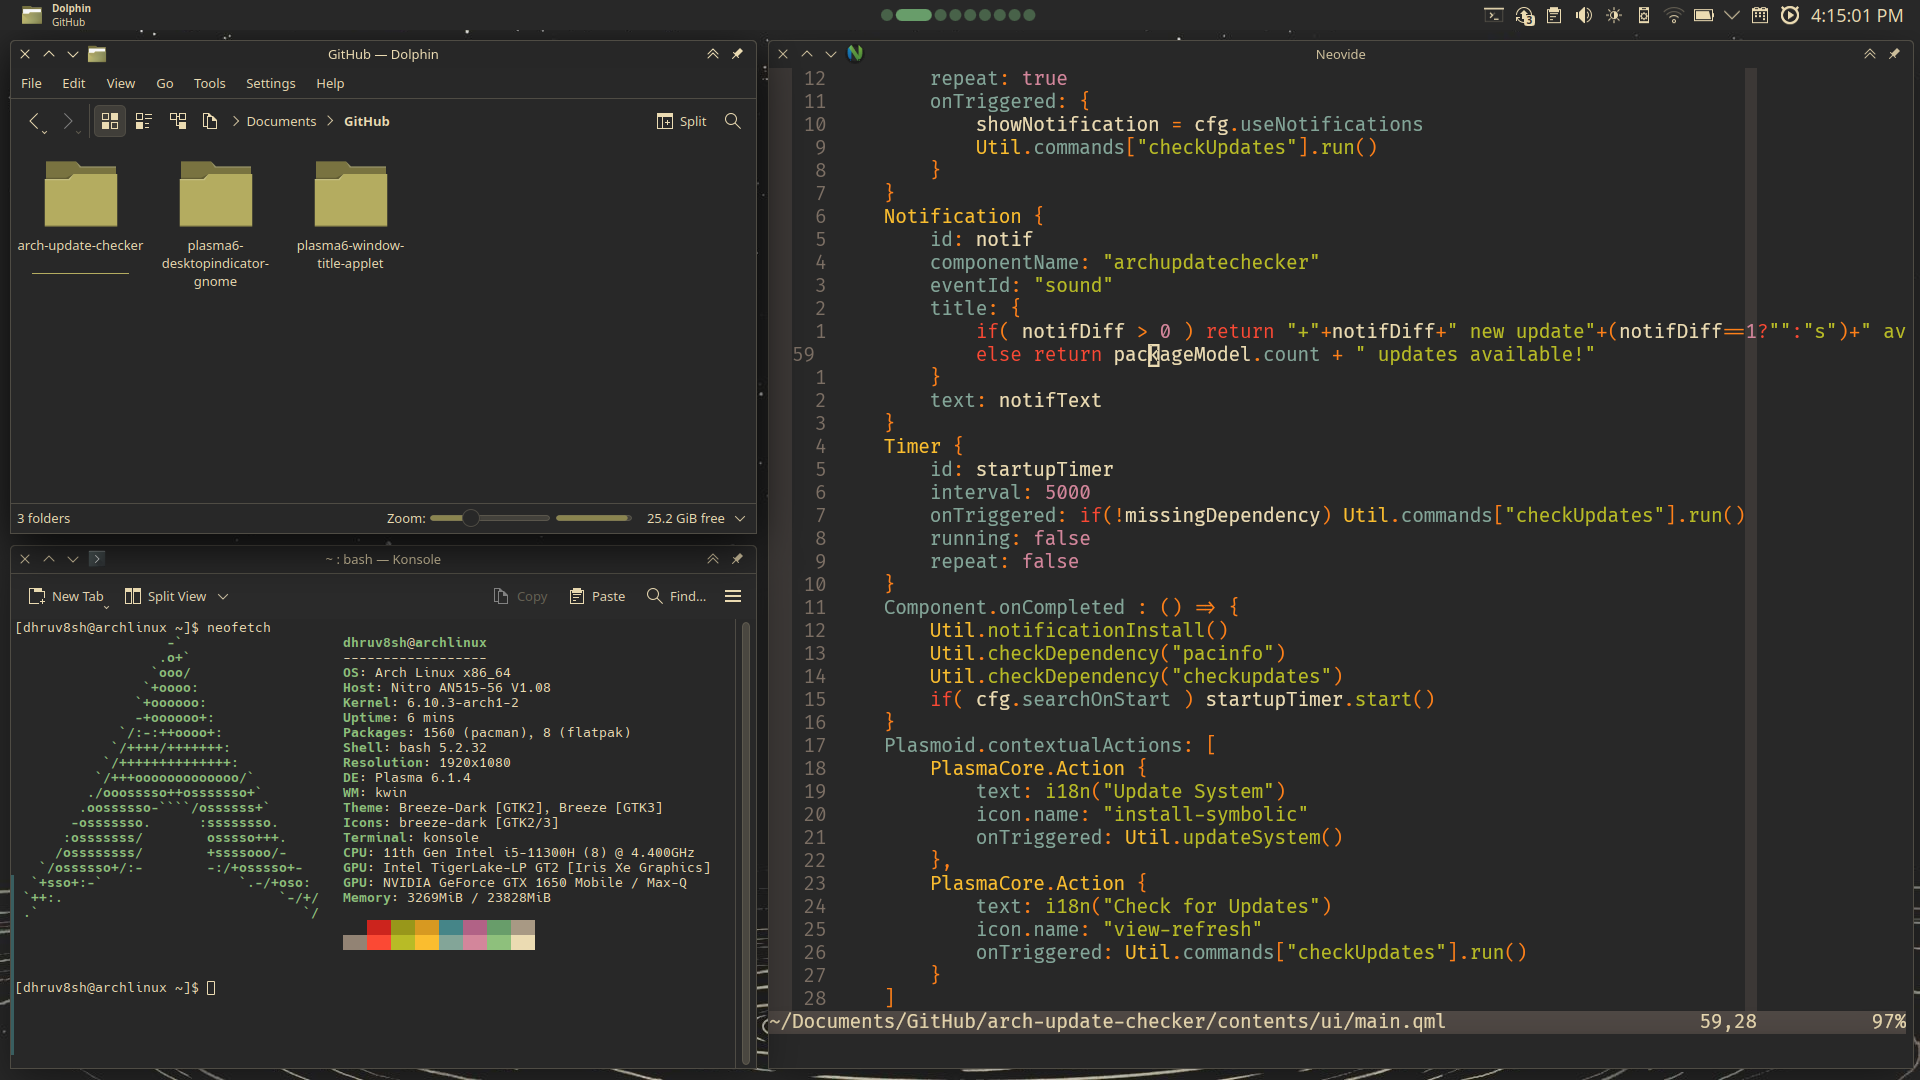Image resolution: width=1920 pixels, height=1080 pixels.
Task: Switch Dolphin to compact details view
Action: click(144, 121)
